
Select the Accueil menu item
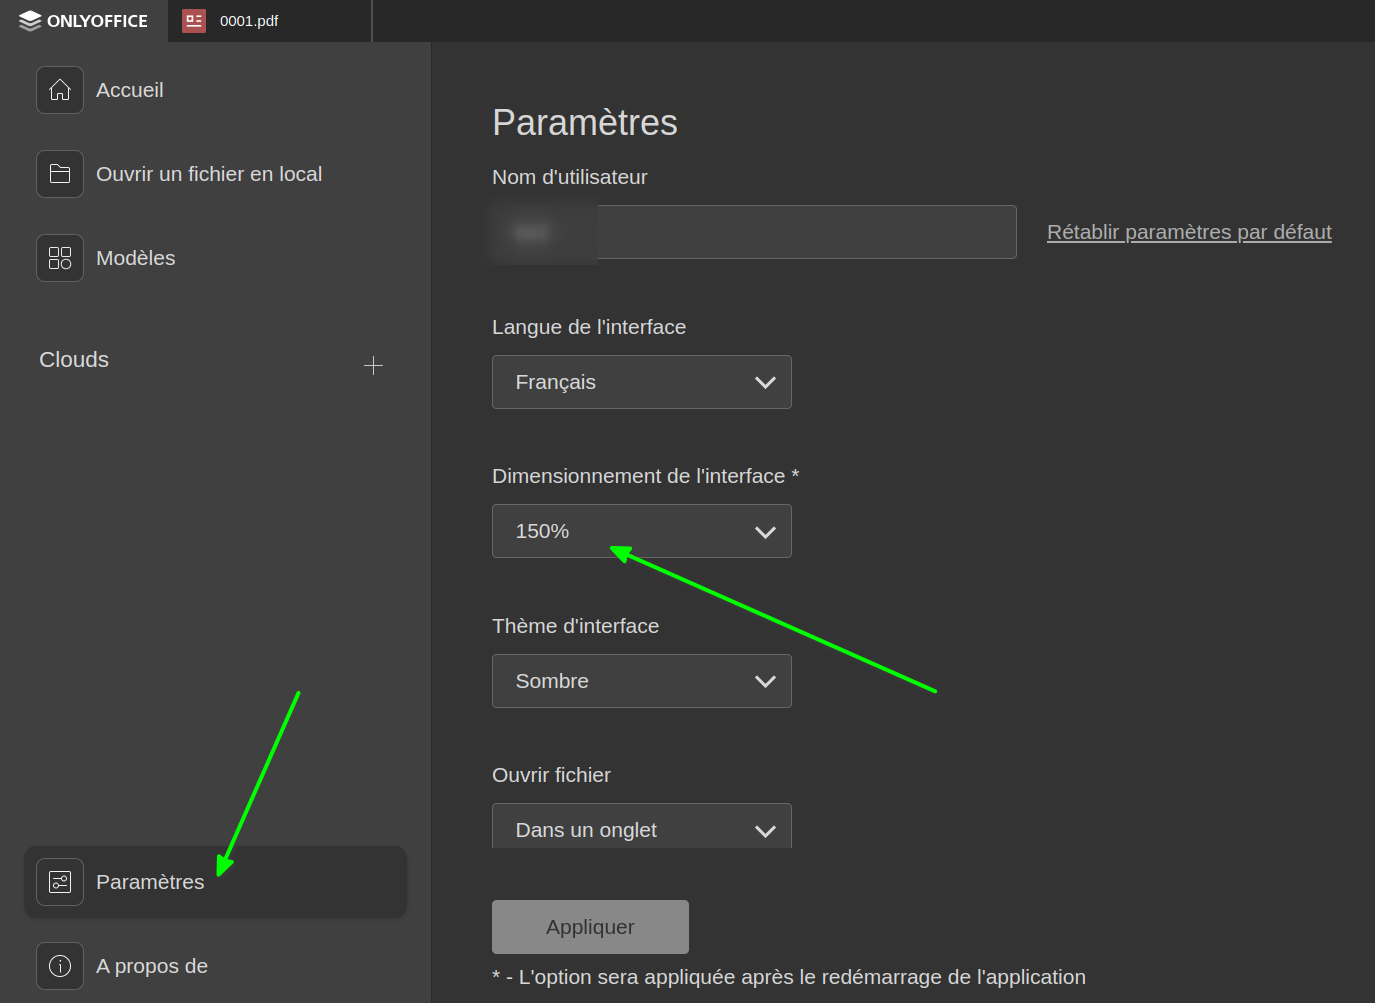coord(130,90)
